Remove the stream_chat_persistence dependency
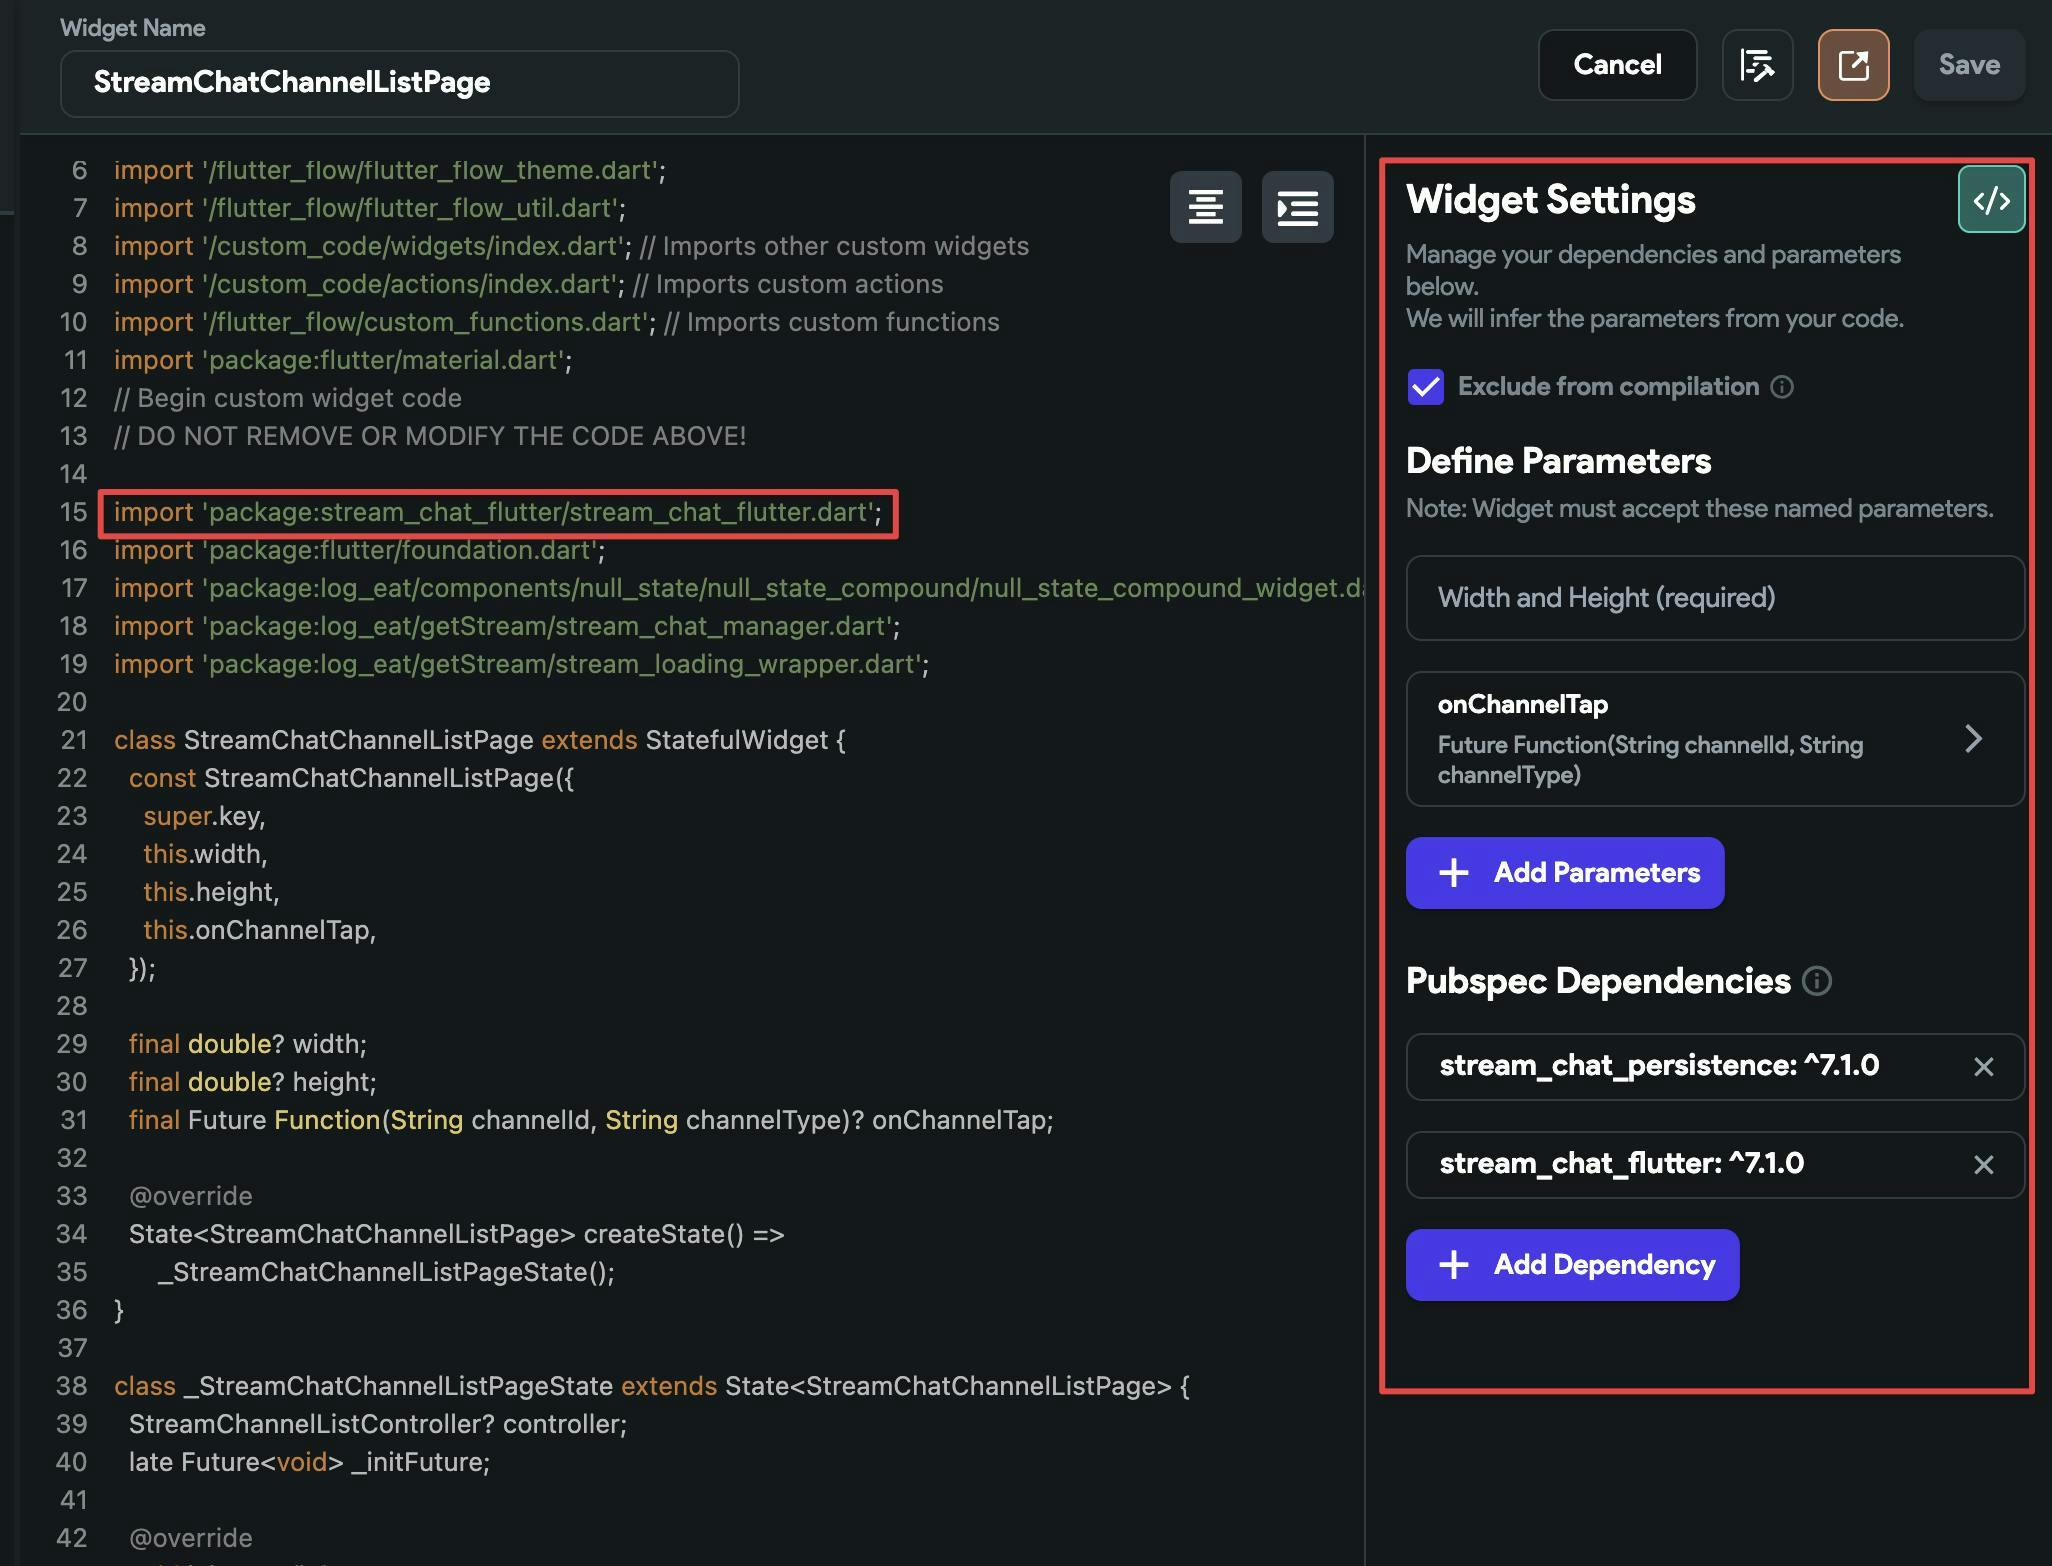The width and height of the screenshot is (2052, 1566). coord(1983,1067)
